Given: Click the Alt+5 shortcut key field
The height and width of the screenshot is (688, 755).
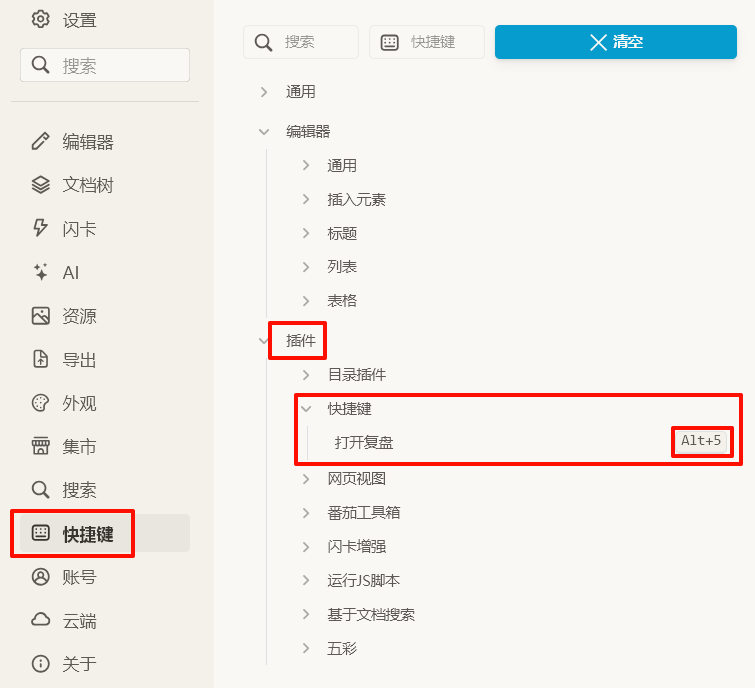Looking at the screenshot, I should 701,441.
